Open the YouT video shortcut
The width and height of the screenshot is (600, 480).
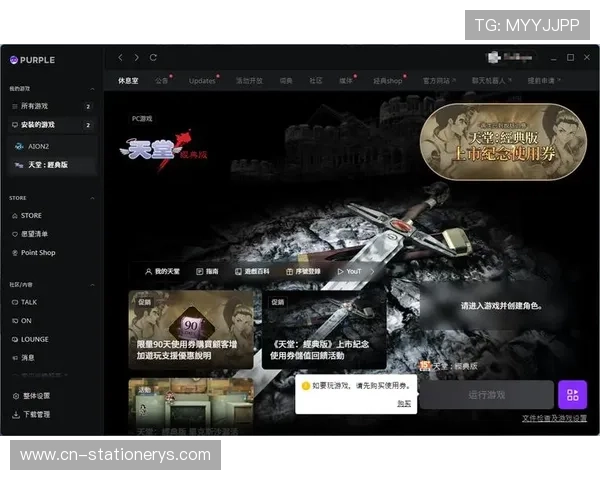[349, 271]
